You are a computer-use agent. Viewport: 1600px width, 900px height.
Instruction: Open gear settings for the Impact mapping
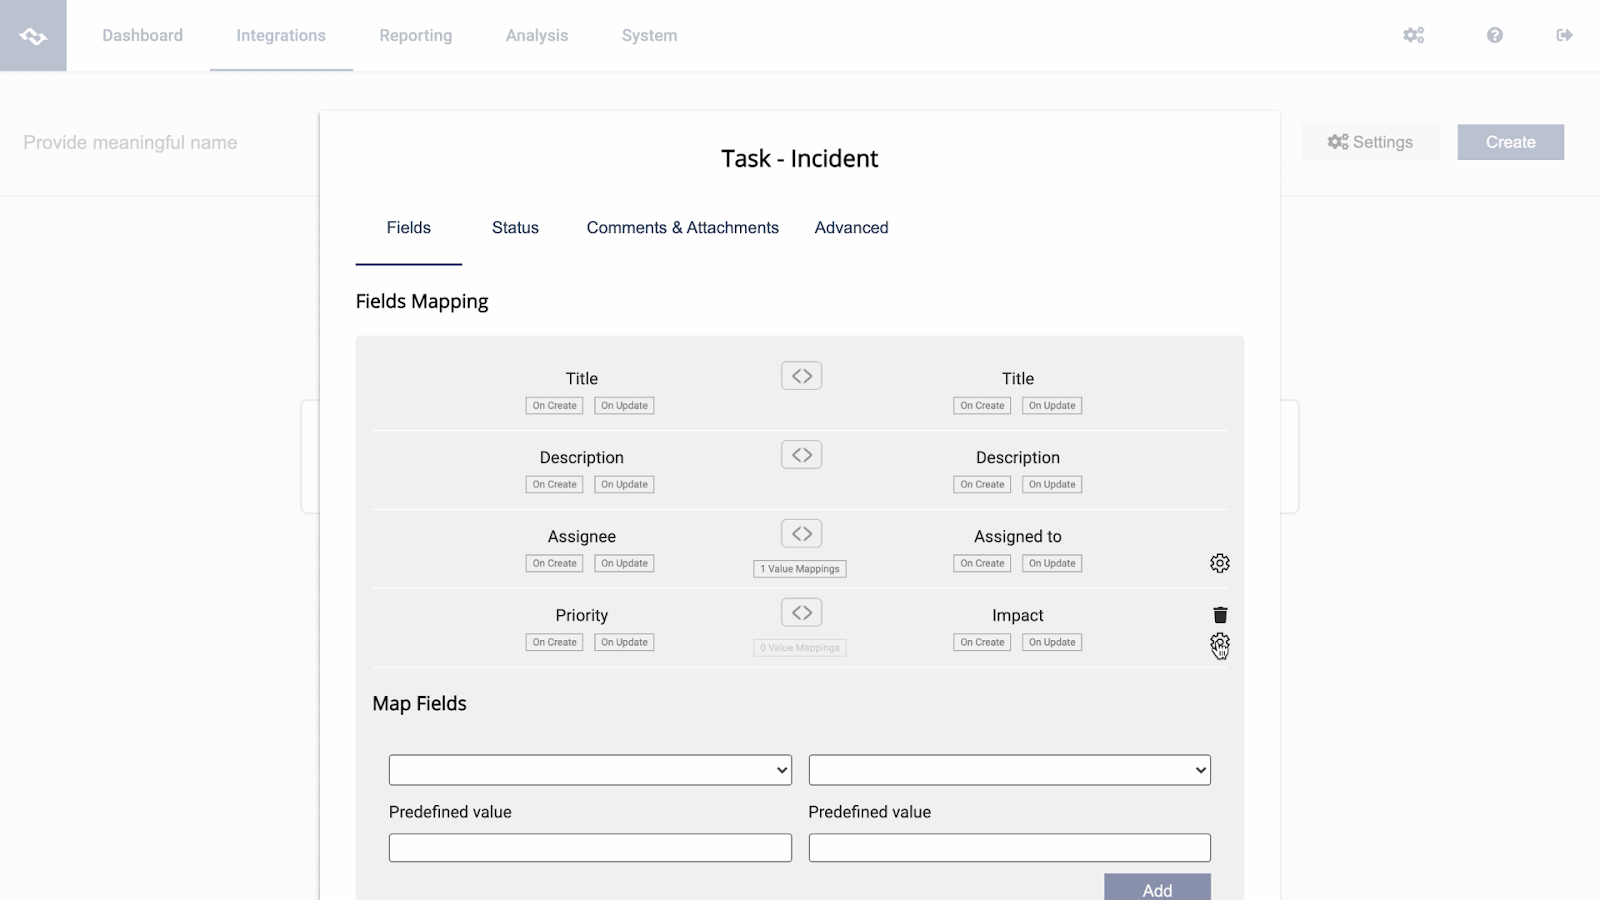[x=1220, y=645]
